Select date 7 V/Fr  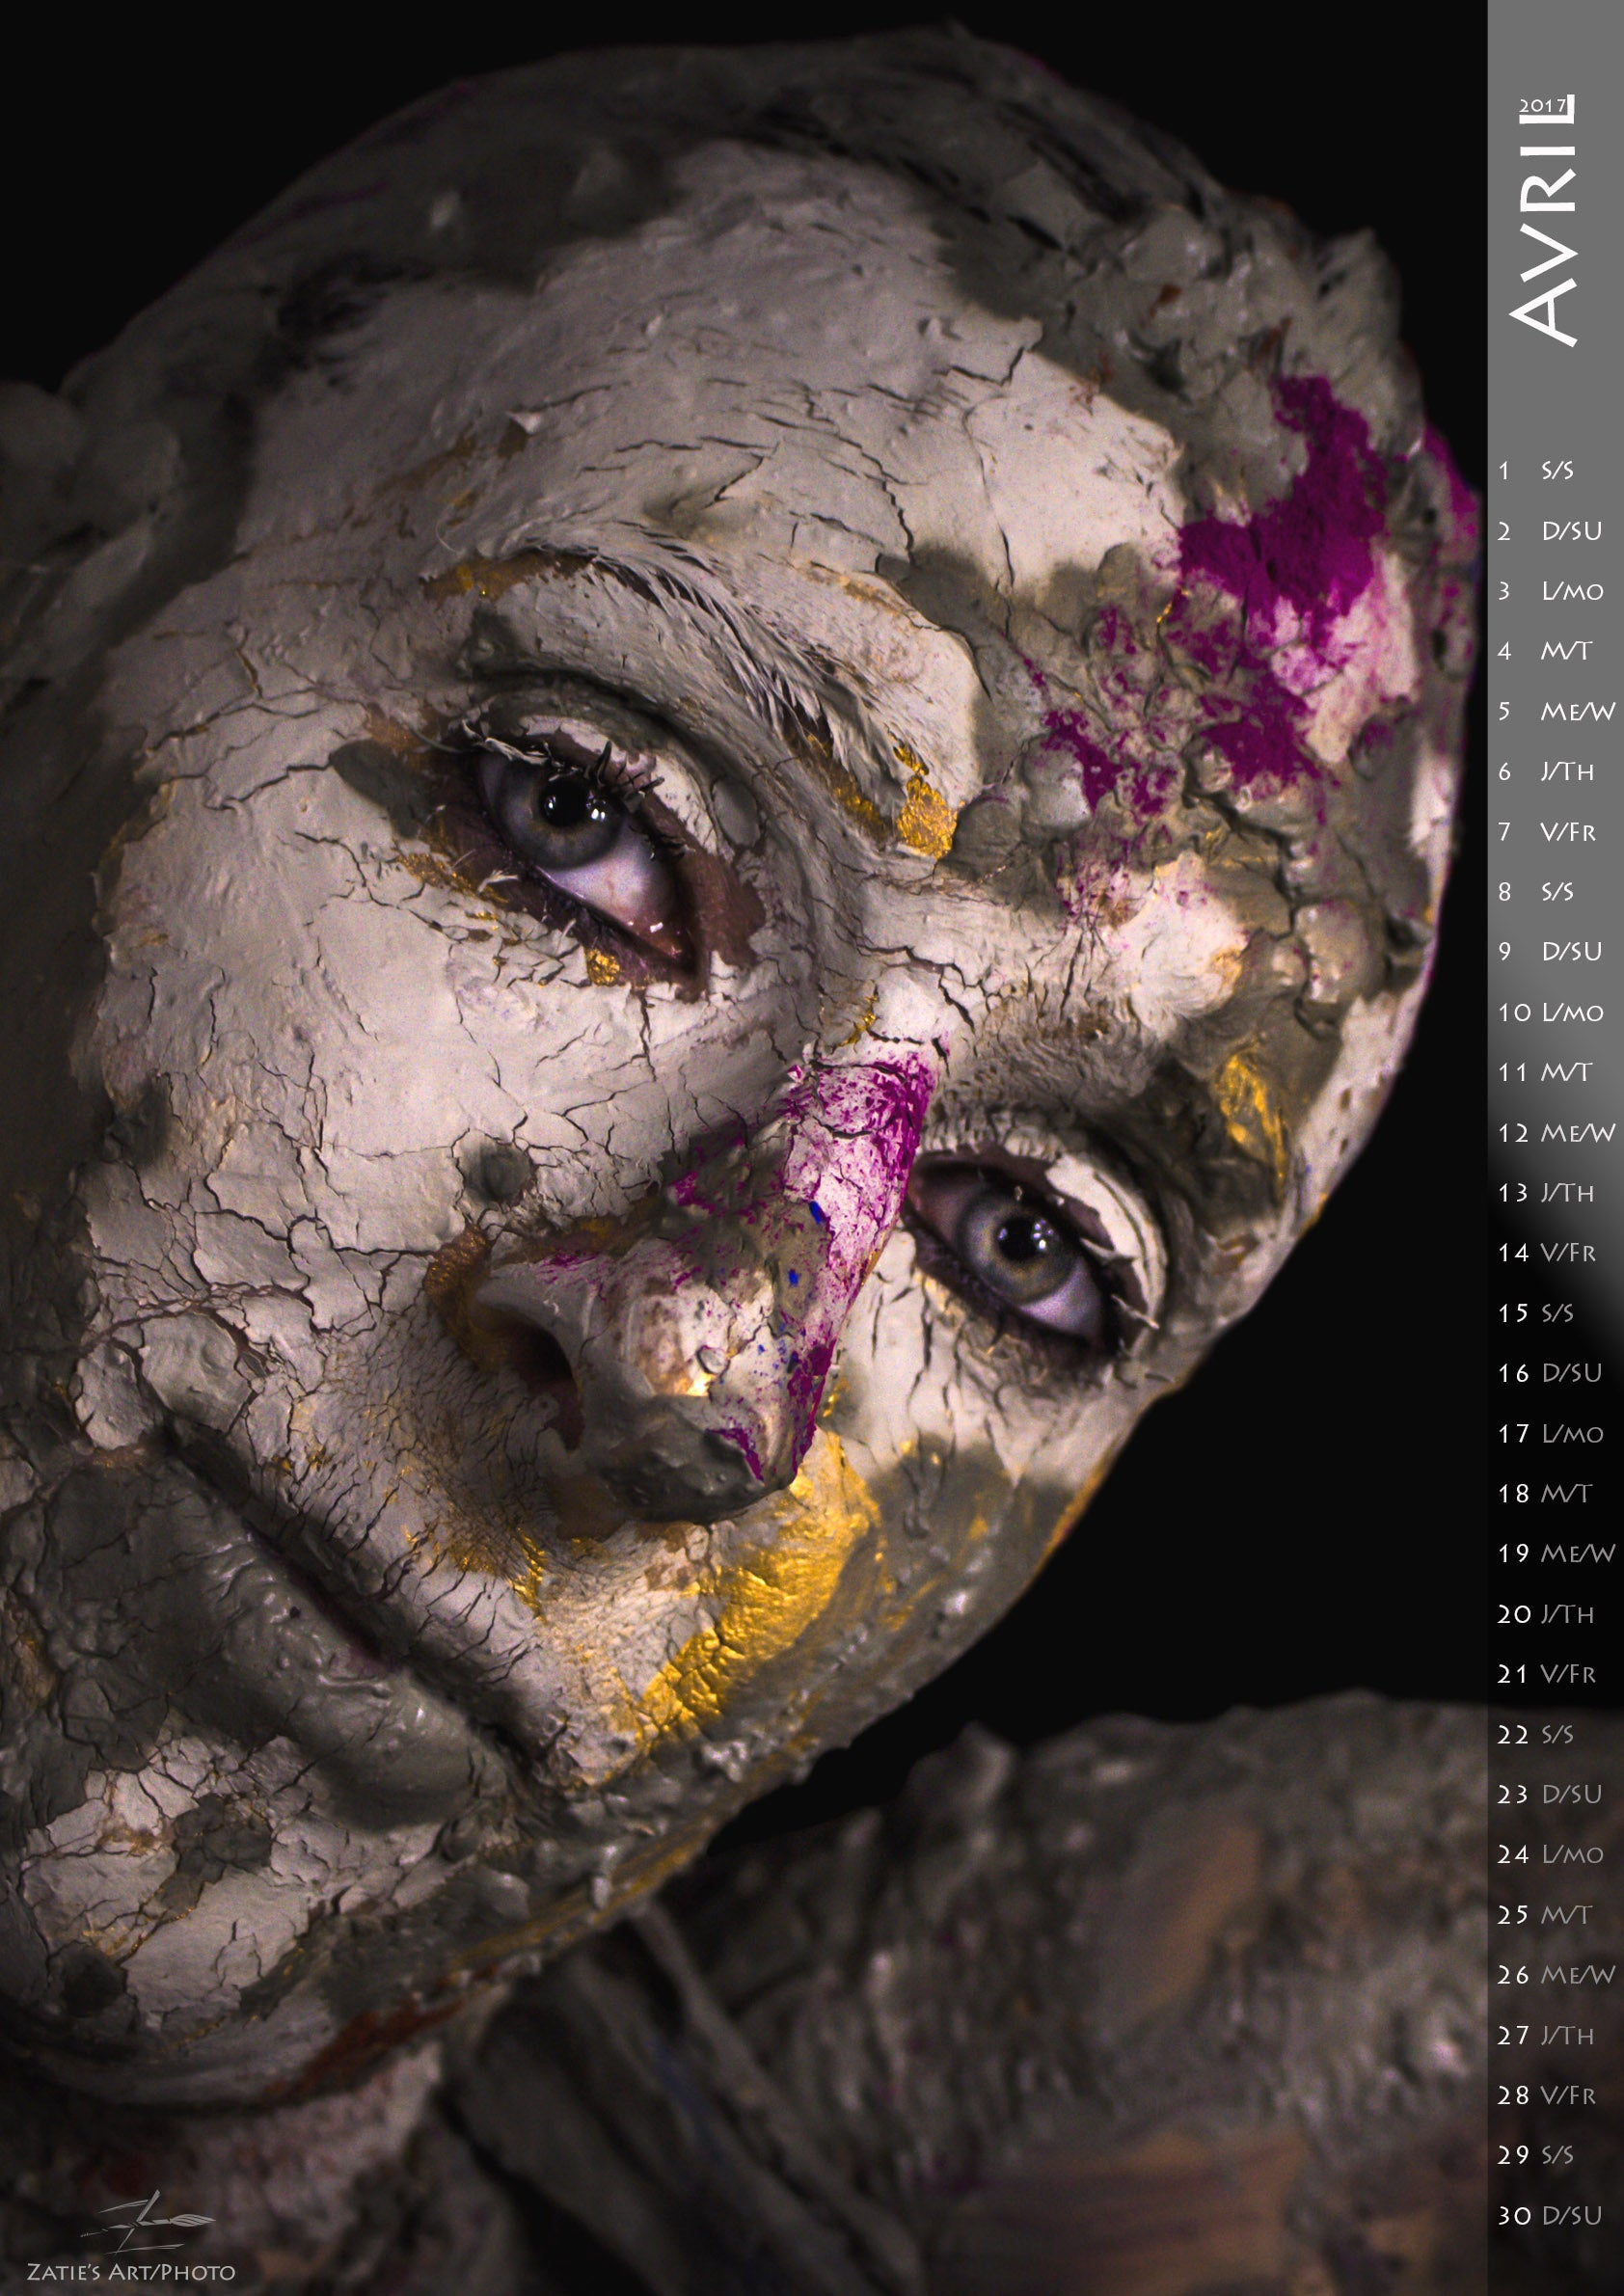click(1546, 831)
